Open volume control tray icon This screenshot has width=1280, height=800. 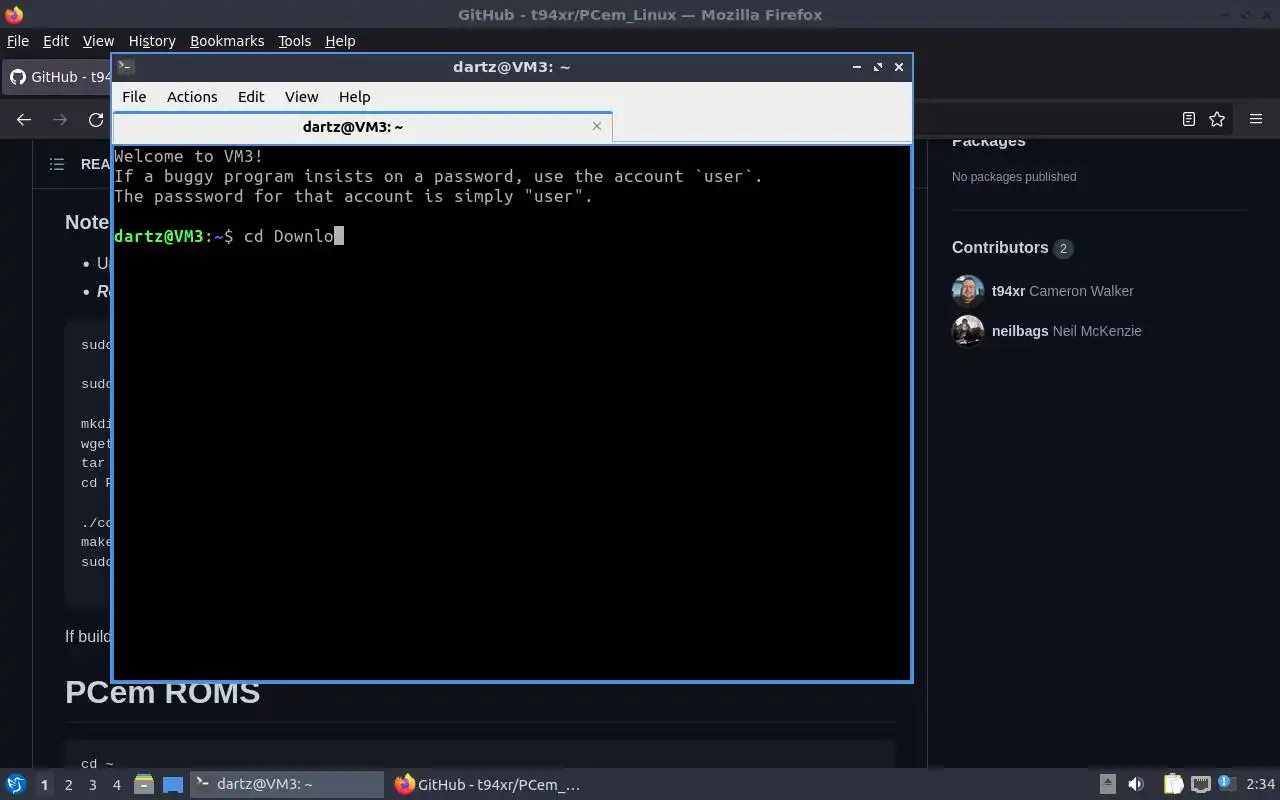[1135, 785]
